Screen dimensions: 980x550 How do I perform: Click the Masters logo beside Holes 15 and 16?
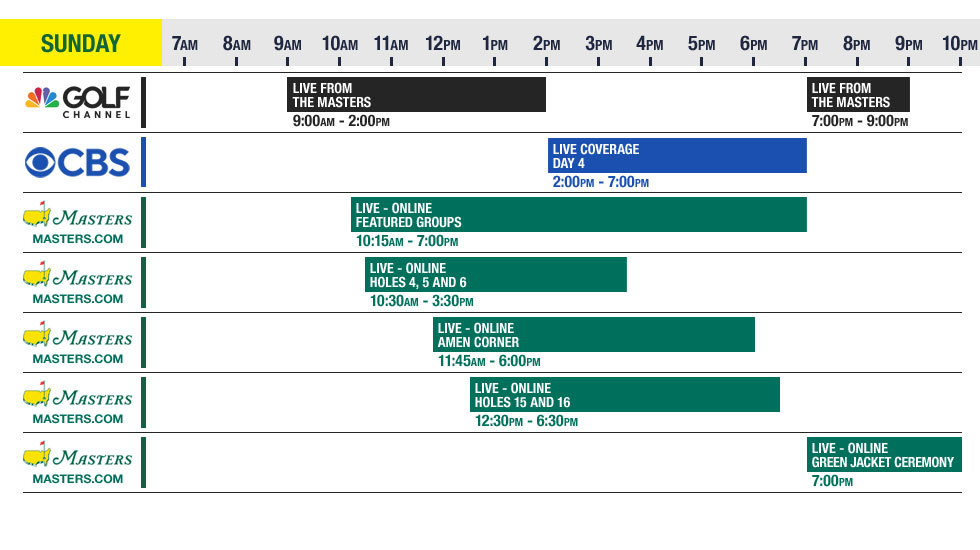(78, 403)
